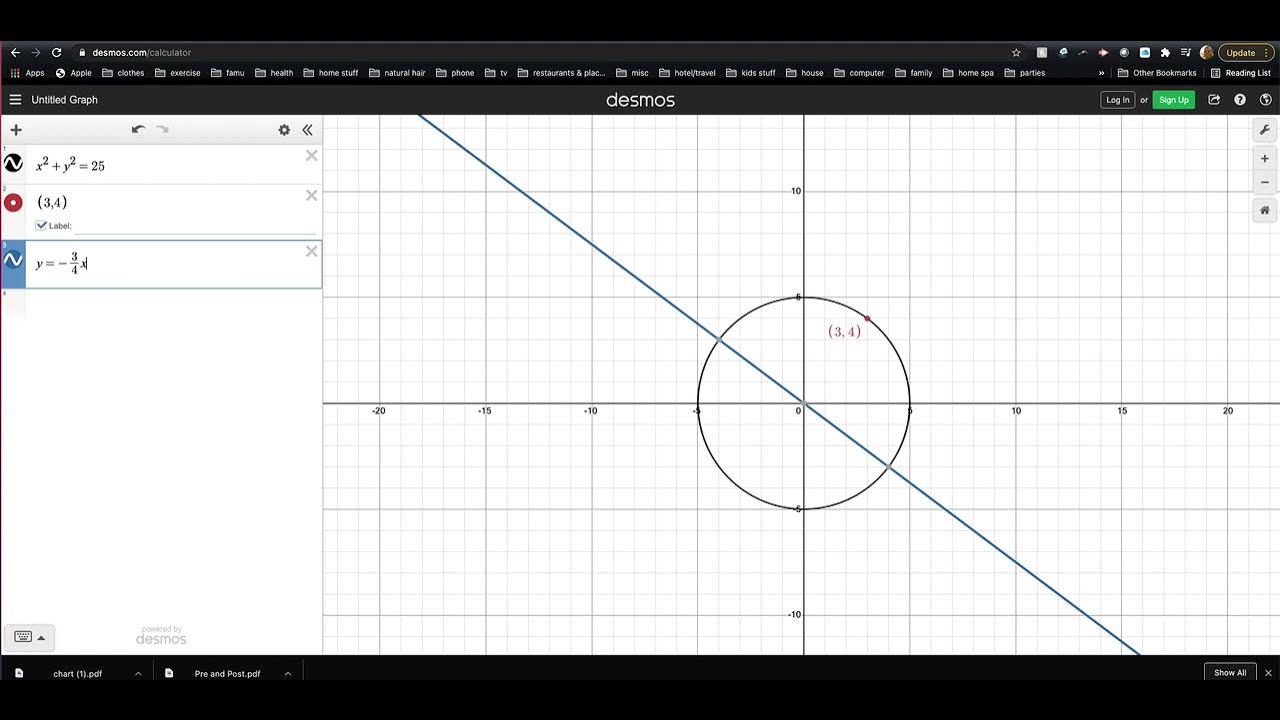Zoom in on the graph
1280x720 pixels.
click(x=1264, y=158)
